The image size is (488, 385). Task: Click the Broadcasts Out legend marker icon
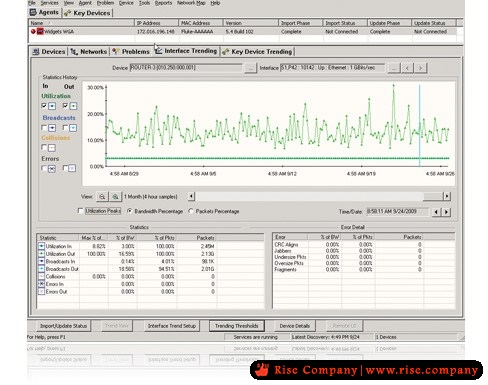73,128
